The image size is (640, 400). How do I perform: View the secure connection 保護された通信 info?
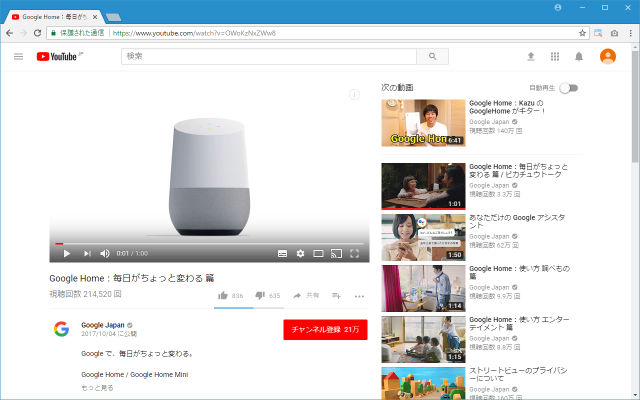(78, 33)
